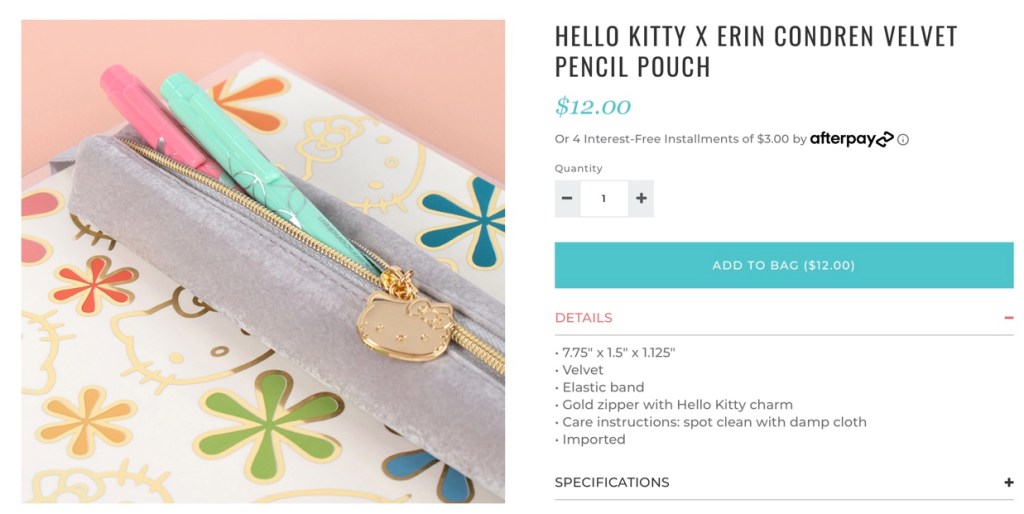Click the Afterpay logo

pos(851,139)
